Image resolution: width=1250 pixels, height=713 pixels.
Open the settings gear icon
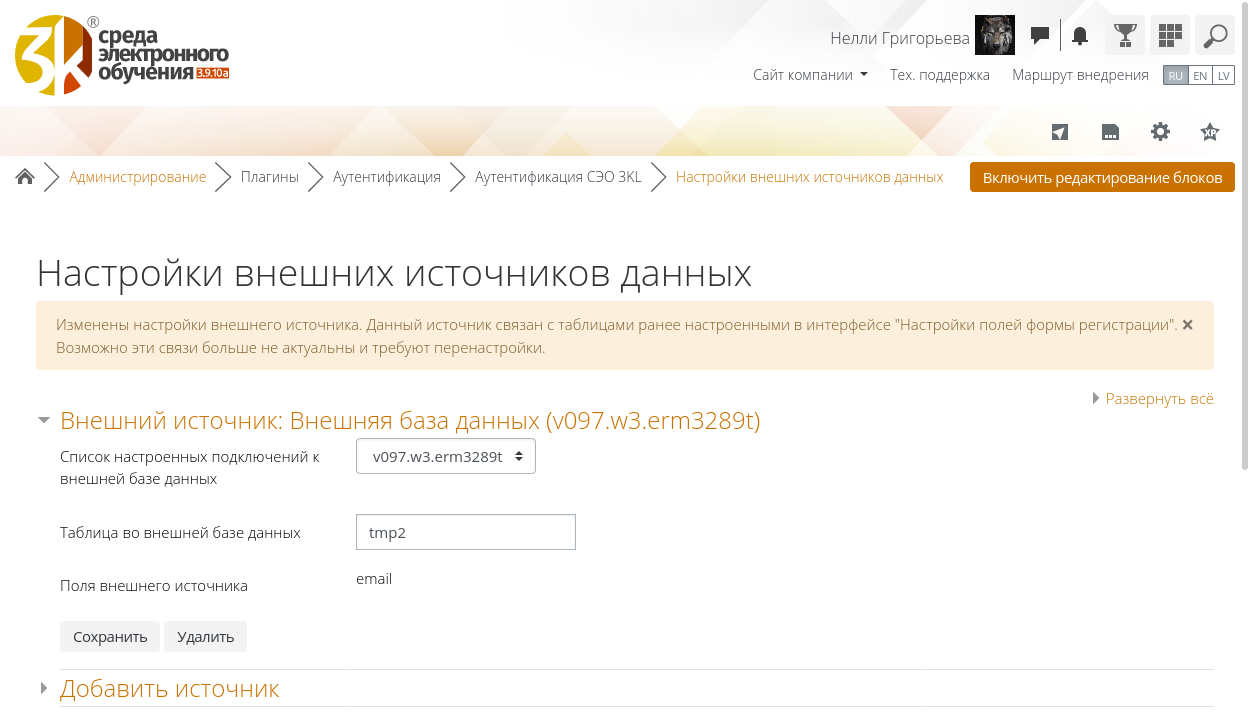click(x=1160, y=132)
